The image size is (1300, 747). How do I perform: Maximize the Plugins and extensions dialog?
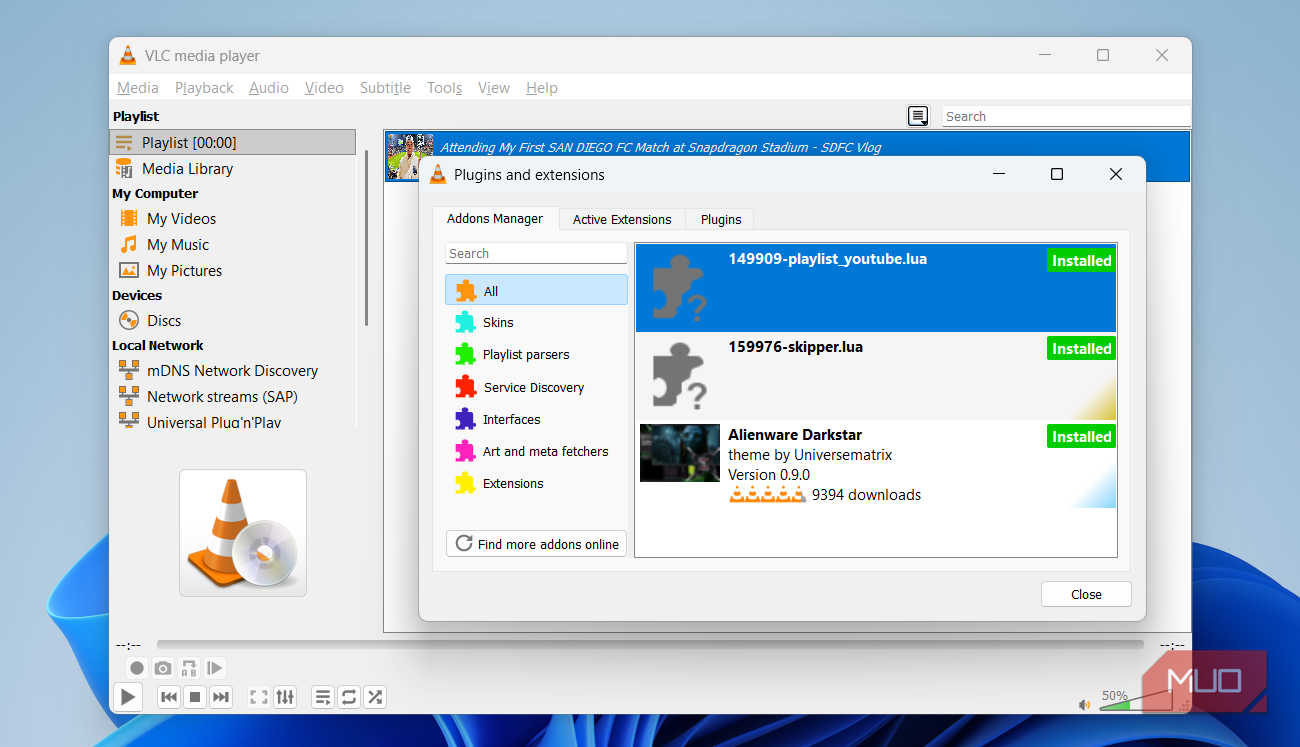coord(1056,174)
